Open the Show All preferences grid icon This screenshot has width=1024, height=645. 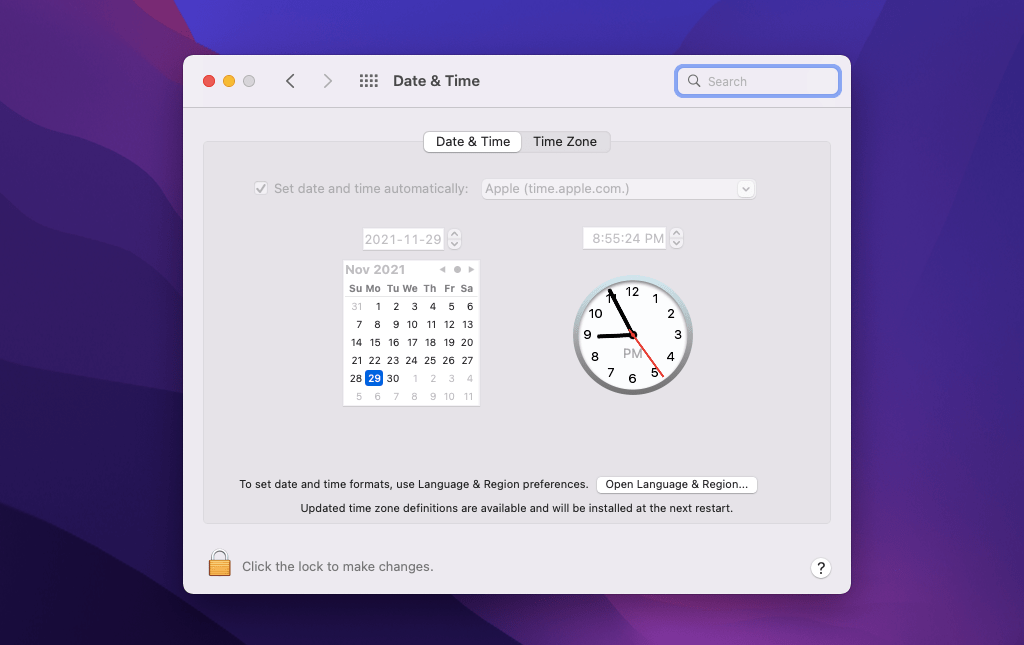point(368,80)
